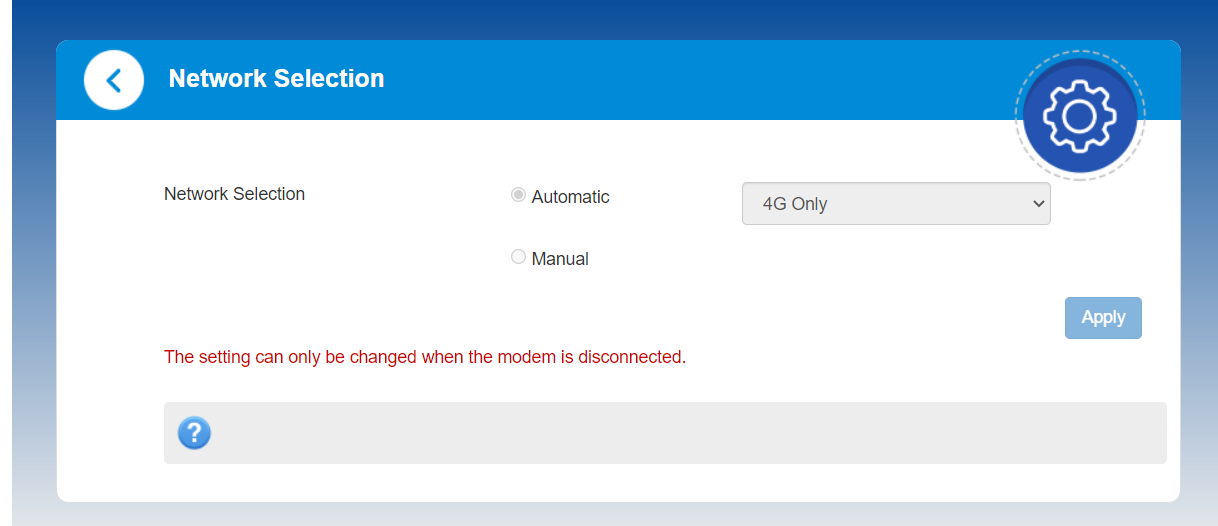The image size is (1218, 526).
Task: Click the back arrow icon
Action: [x=114, y=80]
